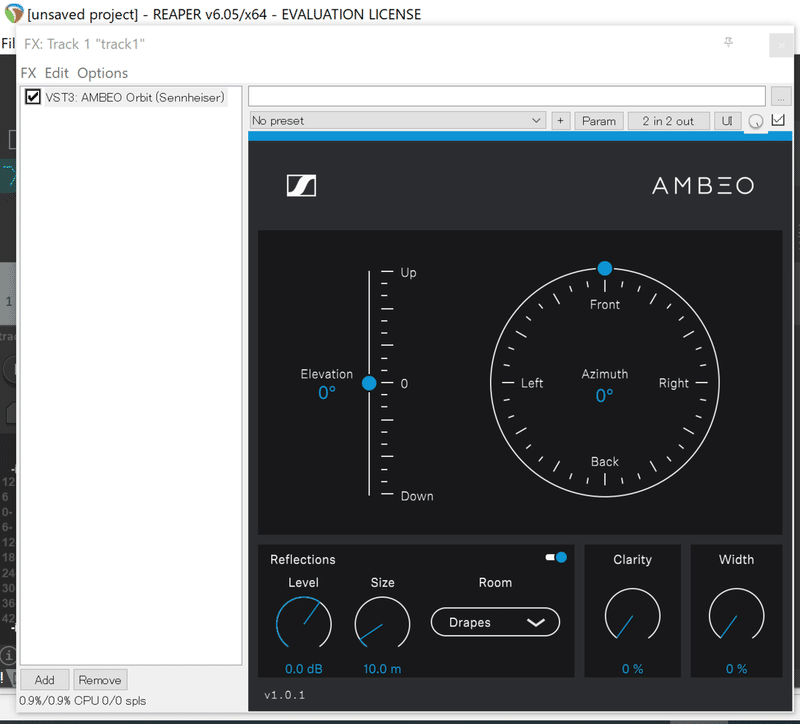This screenshot has width=800, height=724.
Task: Click the FX comment input field
Action: point(507,96)
